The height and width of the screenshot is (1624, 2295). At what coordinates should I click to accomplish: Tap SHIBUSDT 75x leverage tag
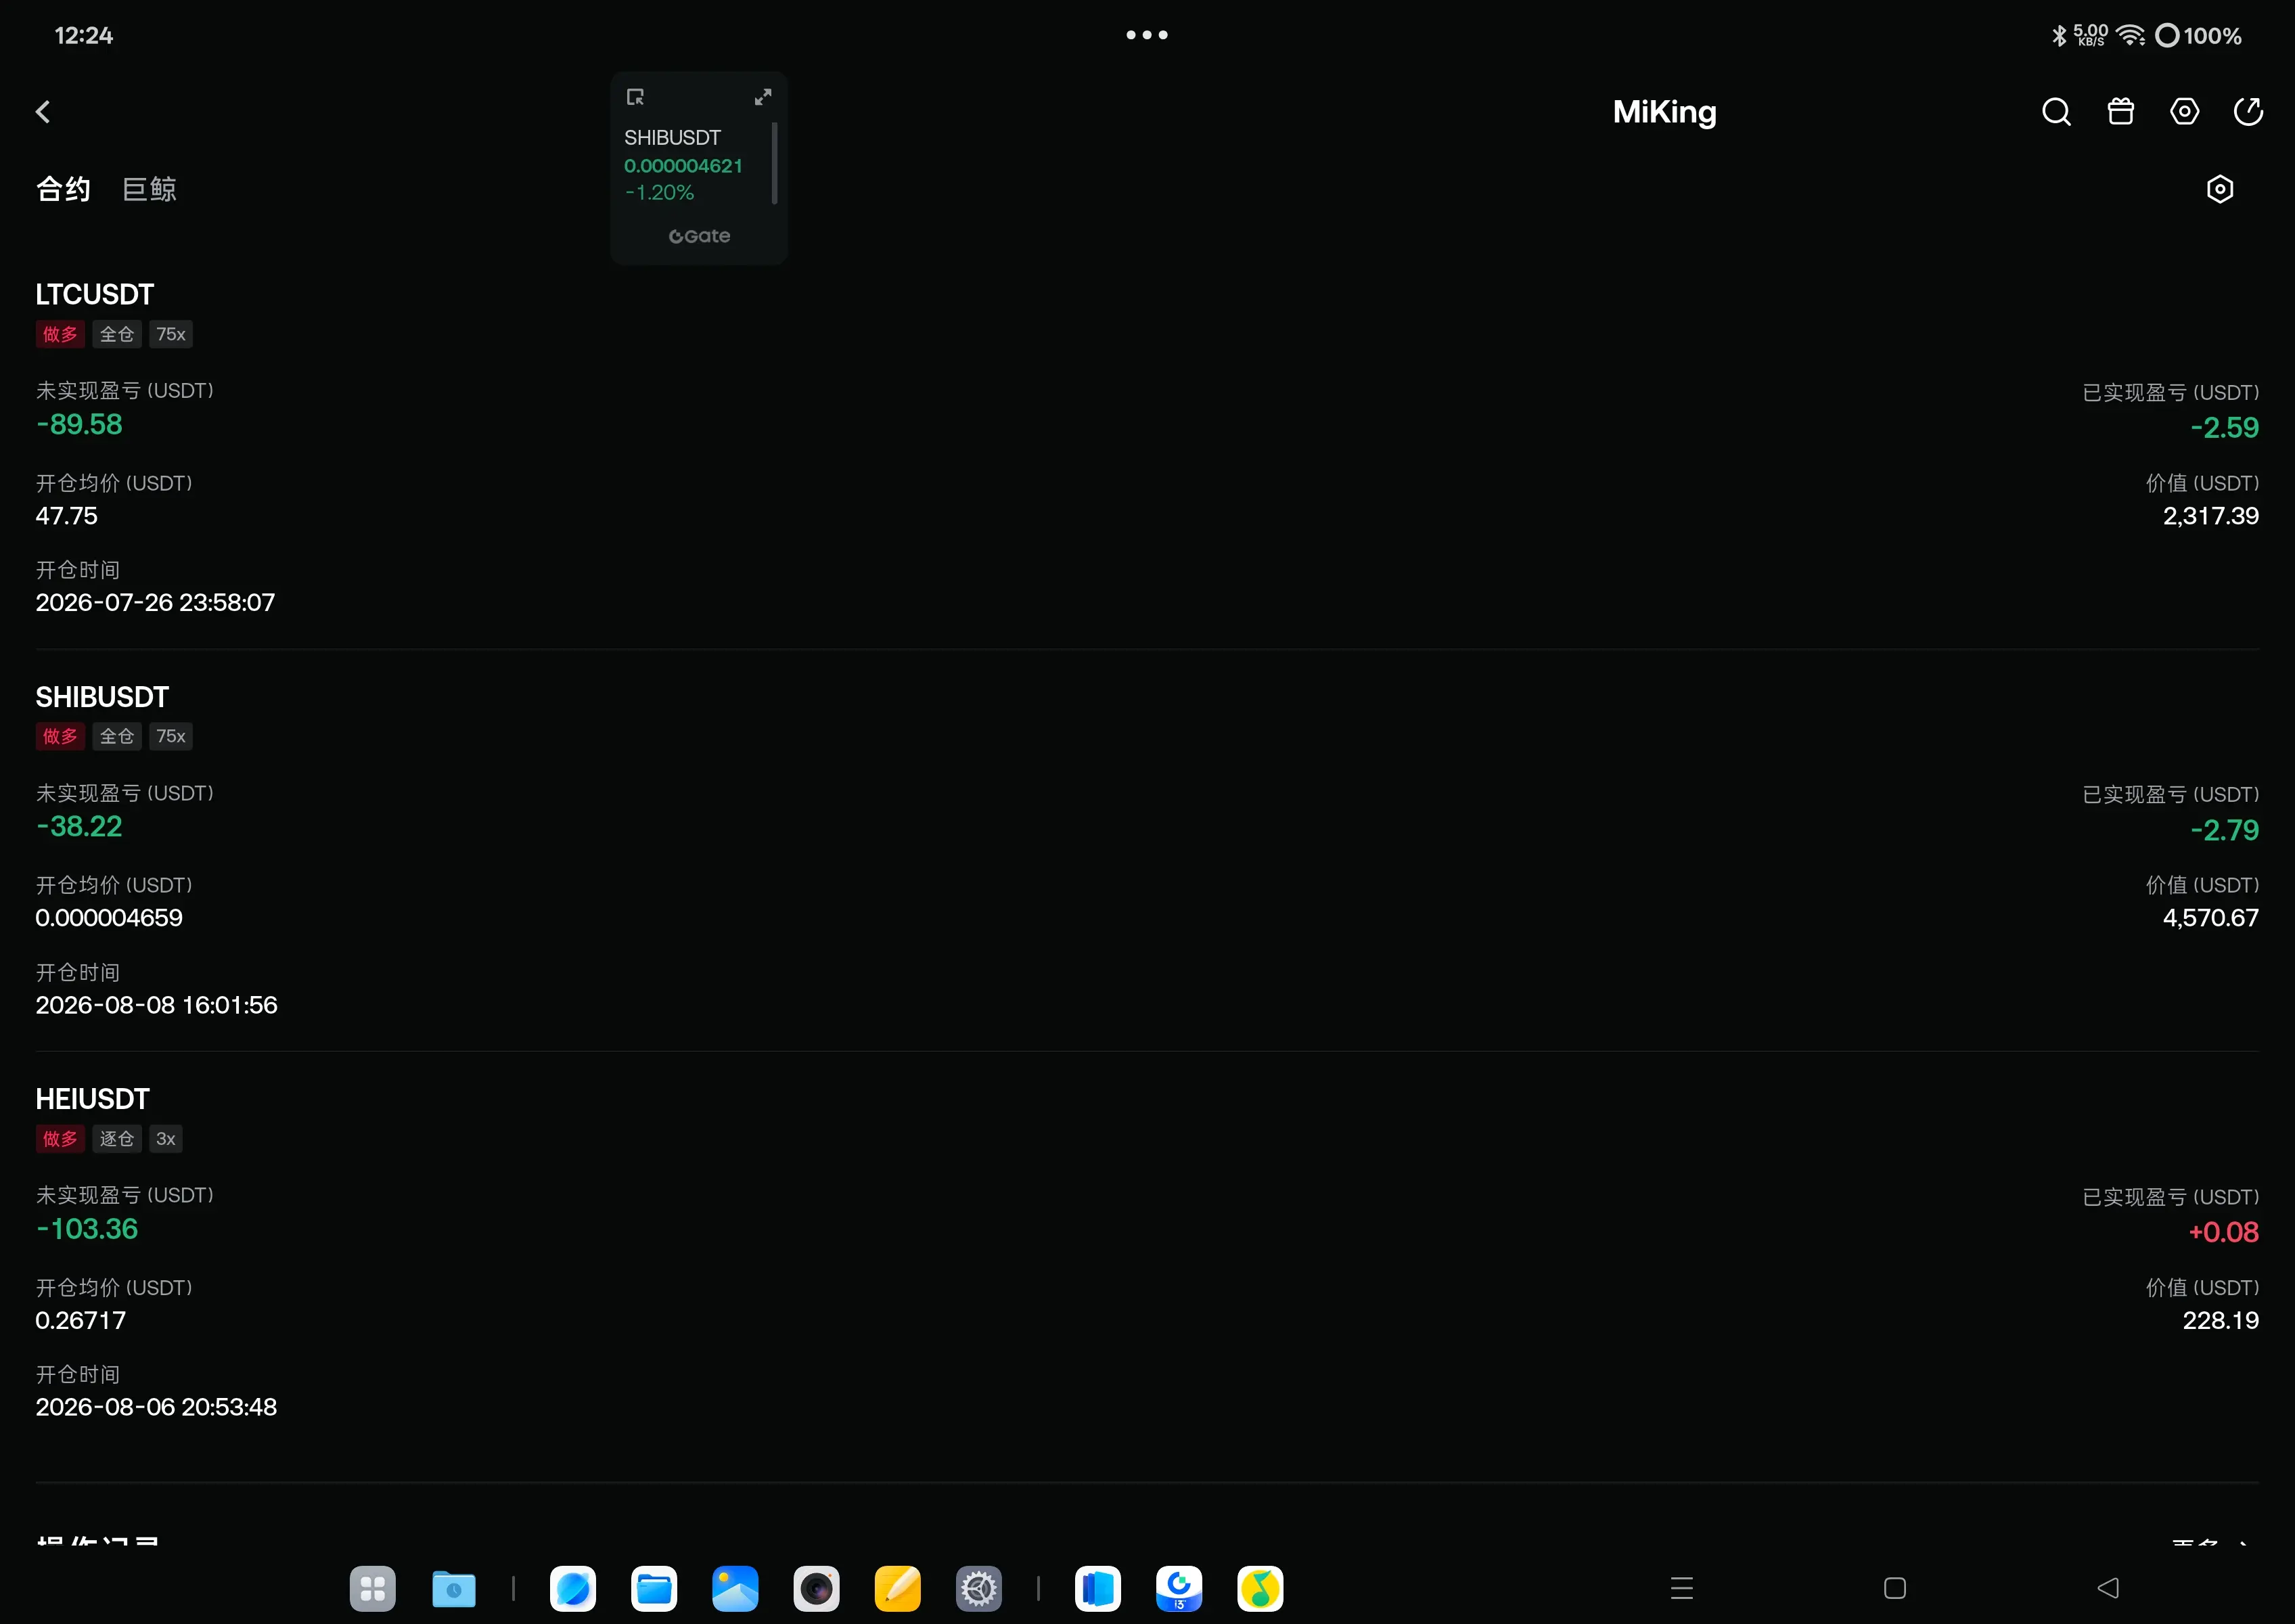point(171,736)
